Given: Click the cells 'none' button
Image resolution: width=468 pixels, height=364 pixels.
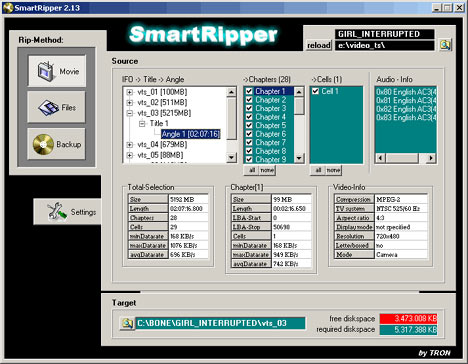Looking at the screenshot, I should pyautogui.click(x=333, y=170).
